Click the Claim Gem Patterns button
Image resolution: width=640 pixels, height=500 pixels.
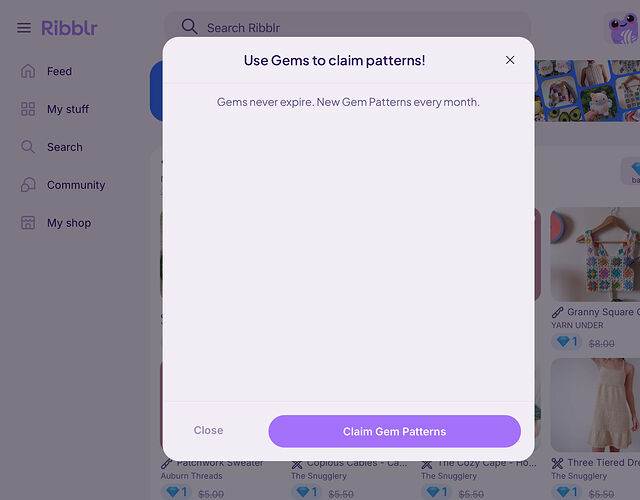click(x=394, y=431)
